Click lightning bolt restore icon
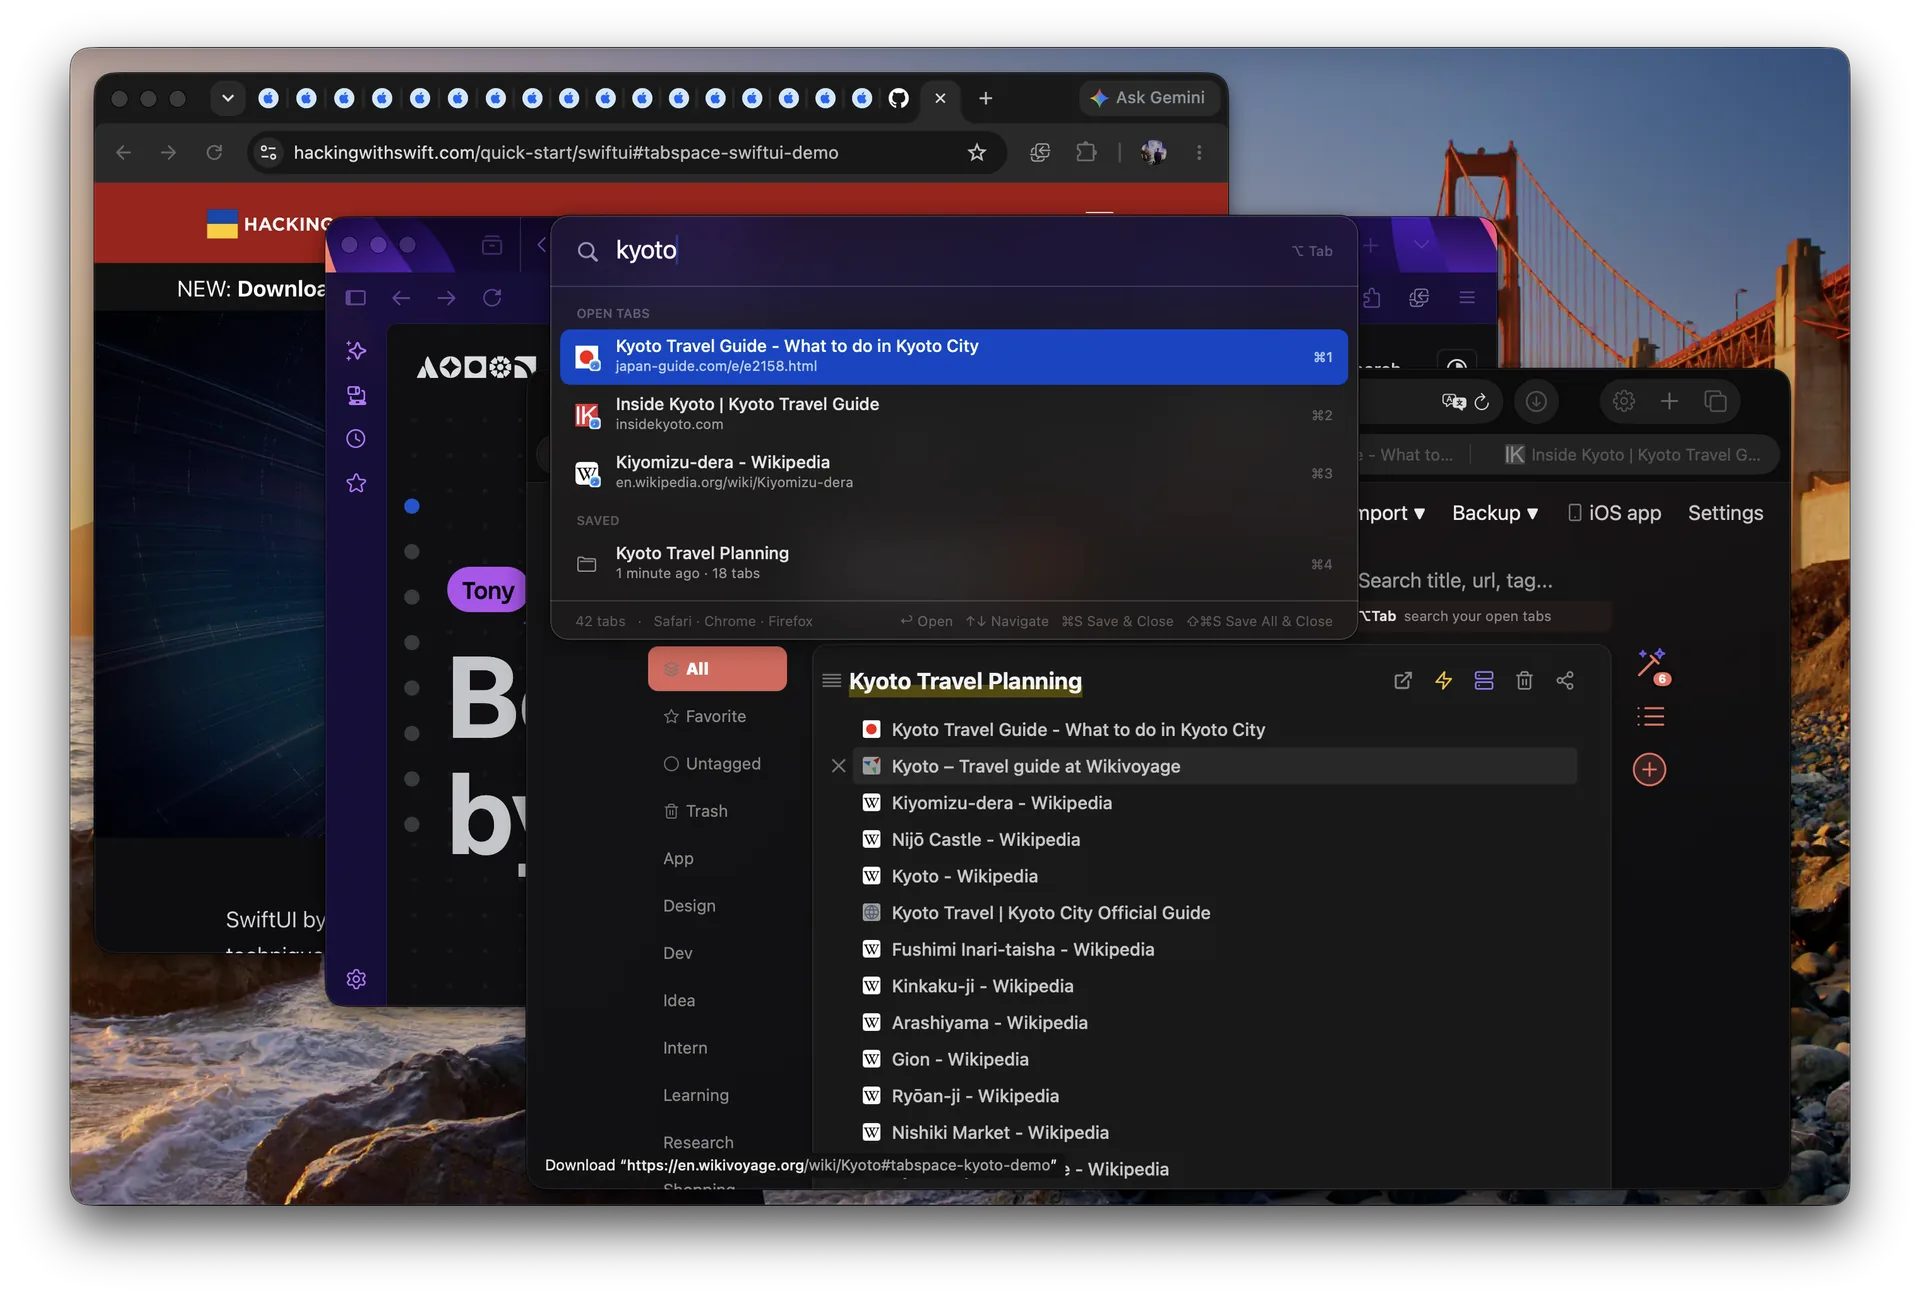The width and height of the screenshot is (1920, 1298). click(x=1443, y=681)
